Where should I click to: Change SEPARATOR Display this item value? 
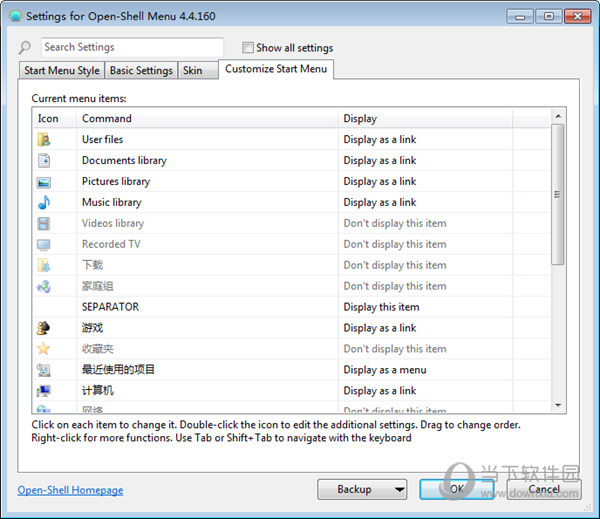pyautogui.click(x=381, y=307)
